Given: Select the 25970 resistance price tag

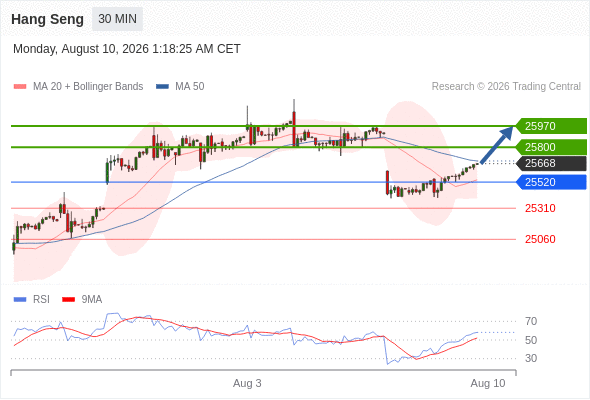Looking at the screenshot, I should coord(551,126).
